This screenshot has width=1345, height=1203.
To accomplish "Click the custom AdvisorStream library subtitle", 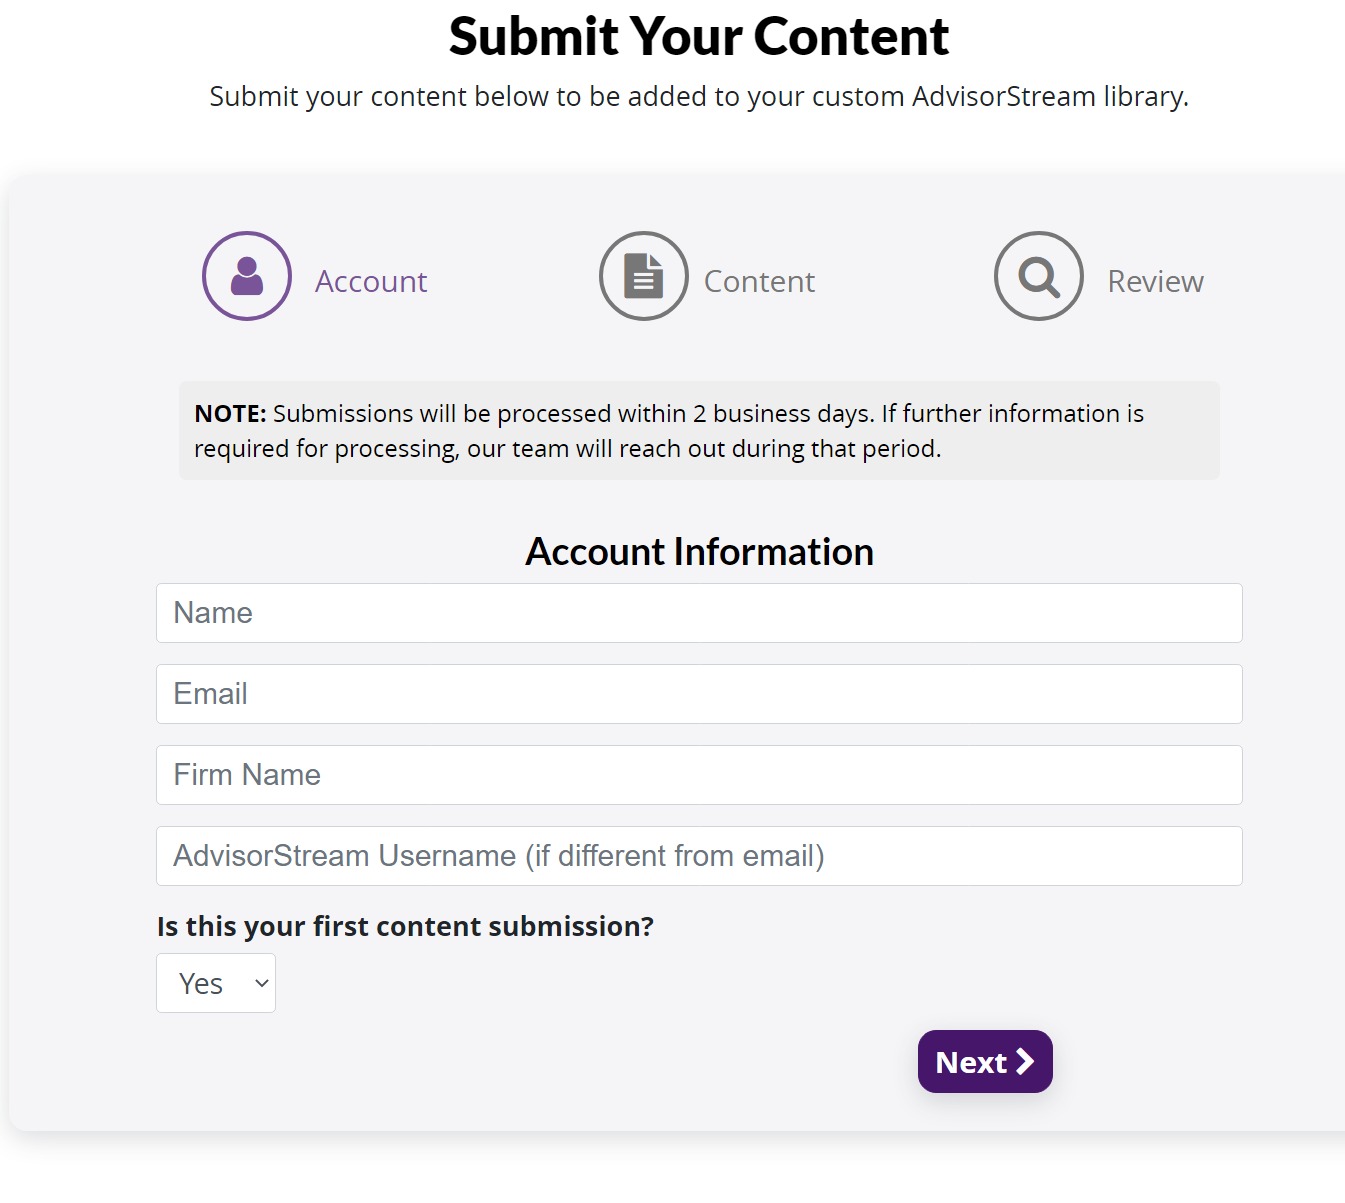I will [699, 97].
